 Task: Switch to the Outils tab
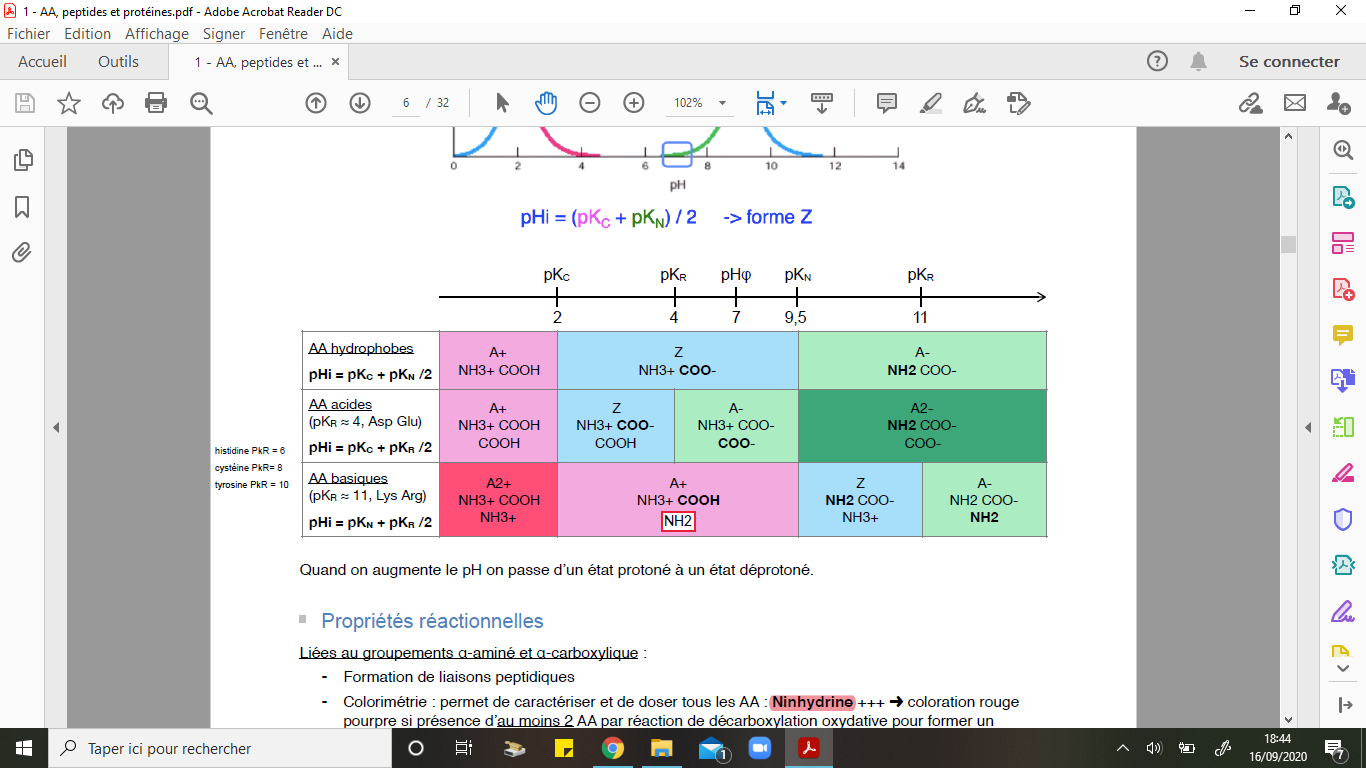118,61
